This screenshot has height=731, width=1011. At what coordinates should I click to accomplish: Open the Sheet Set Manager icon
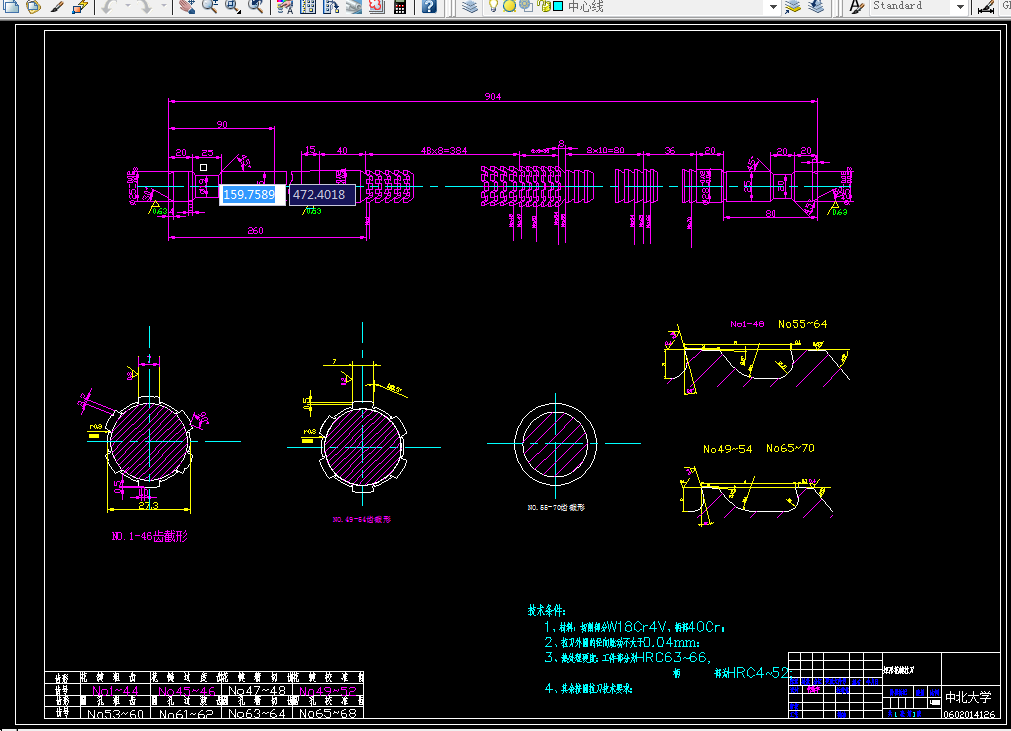click(x=354, y=6)
